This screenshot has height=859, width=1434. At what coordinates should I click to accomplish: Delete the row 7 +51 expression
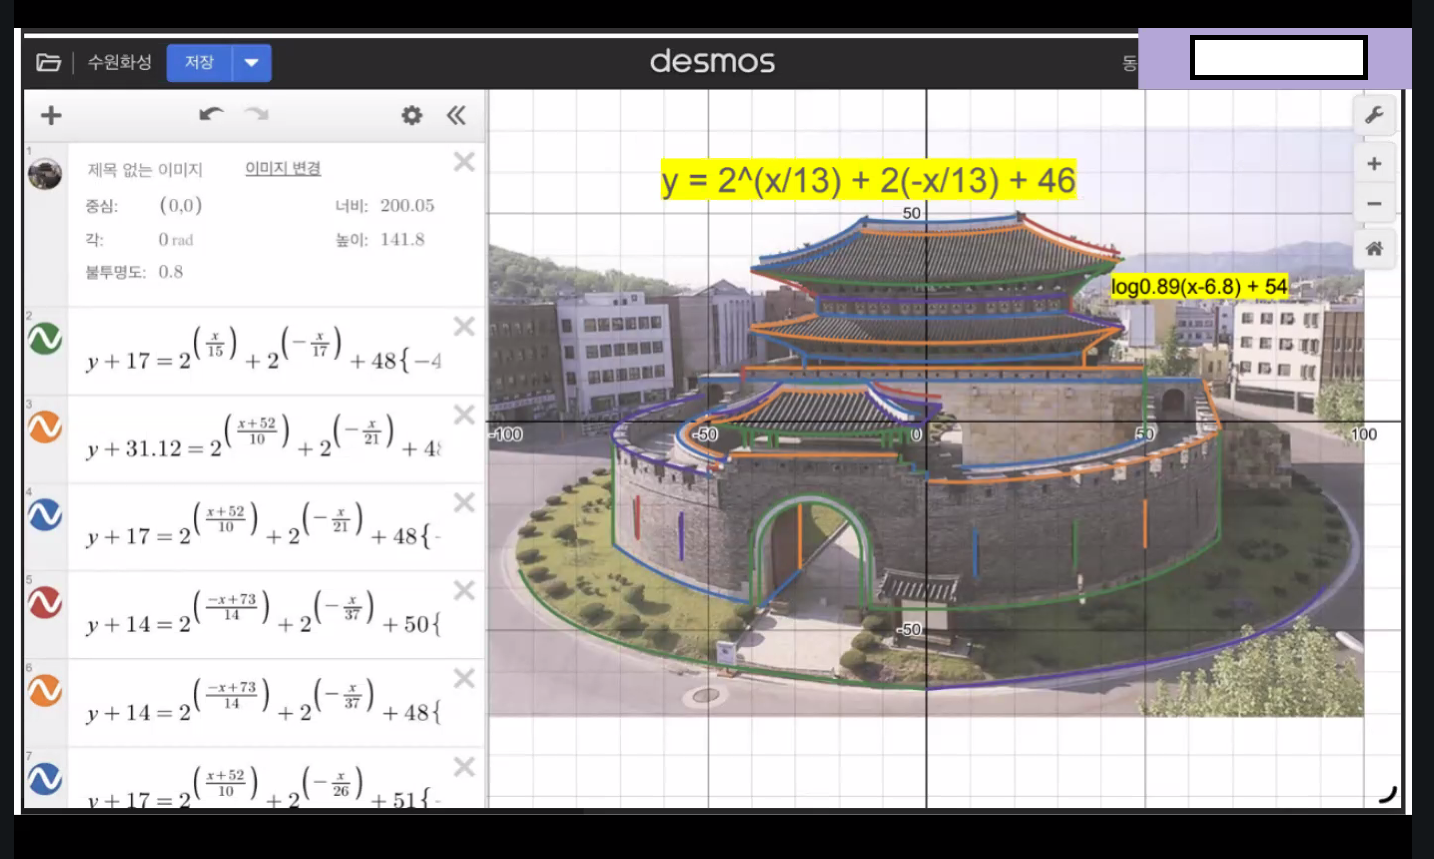tap(464, 767)
